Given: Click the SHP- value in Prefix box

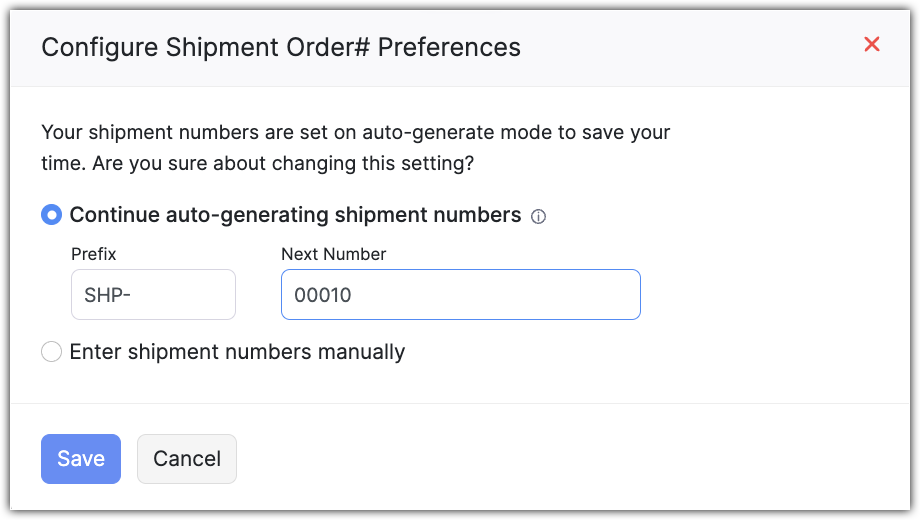Looking at the screenshot, I should point(107,296).
